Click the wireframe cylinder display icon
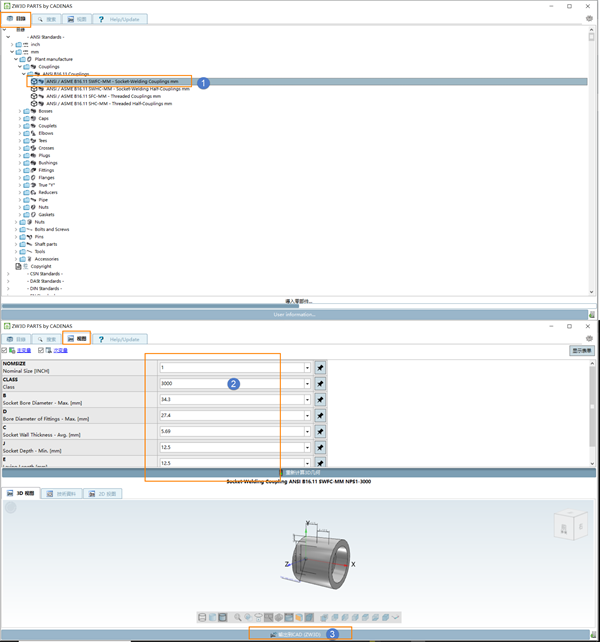 202,617
